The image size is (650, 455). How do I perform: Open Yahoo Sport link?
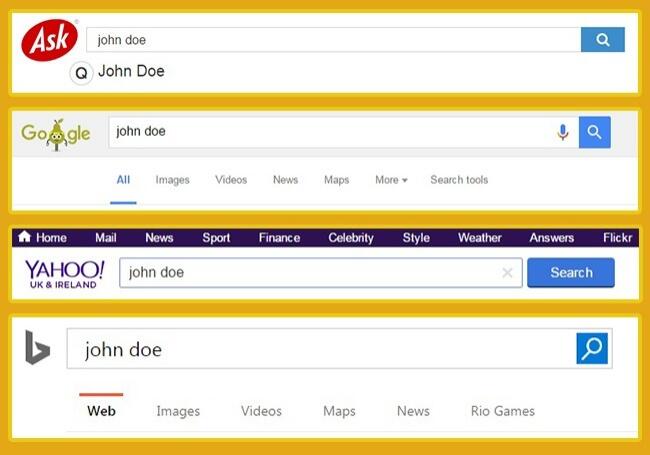(x=216, y=237)
